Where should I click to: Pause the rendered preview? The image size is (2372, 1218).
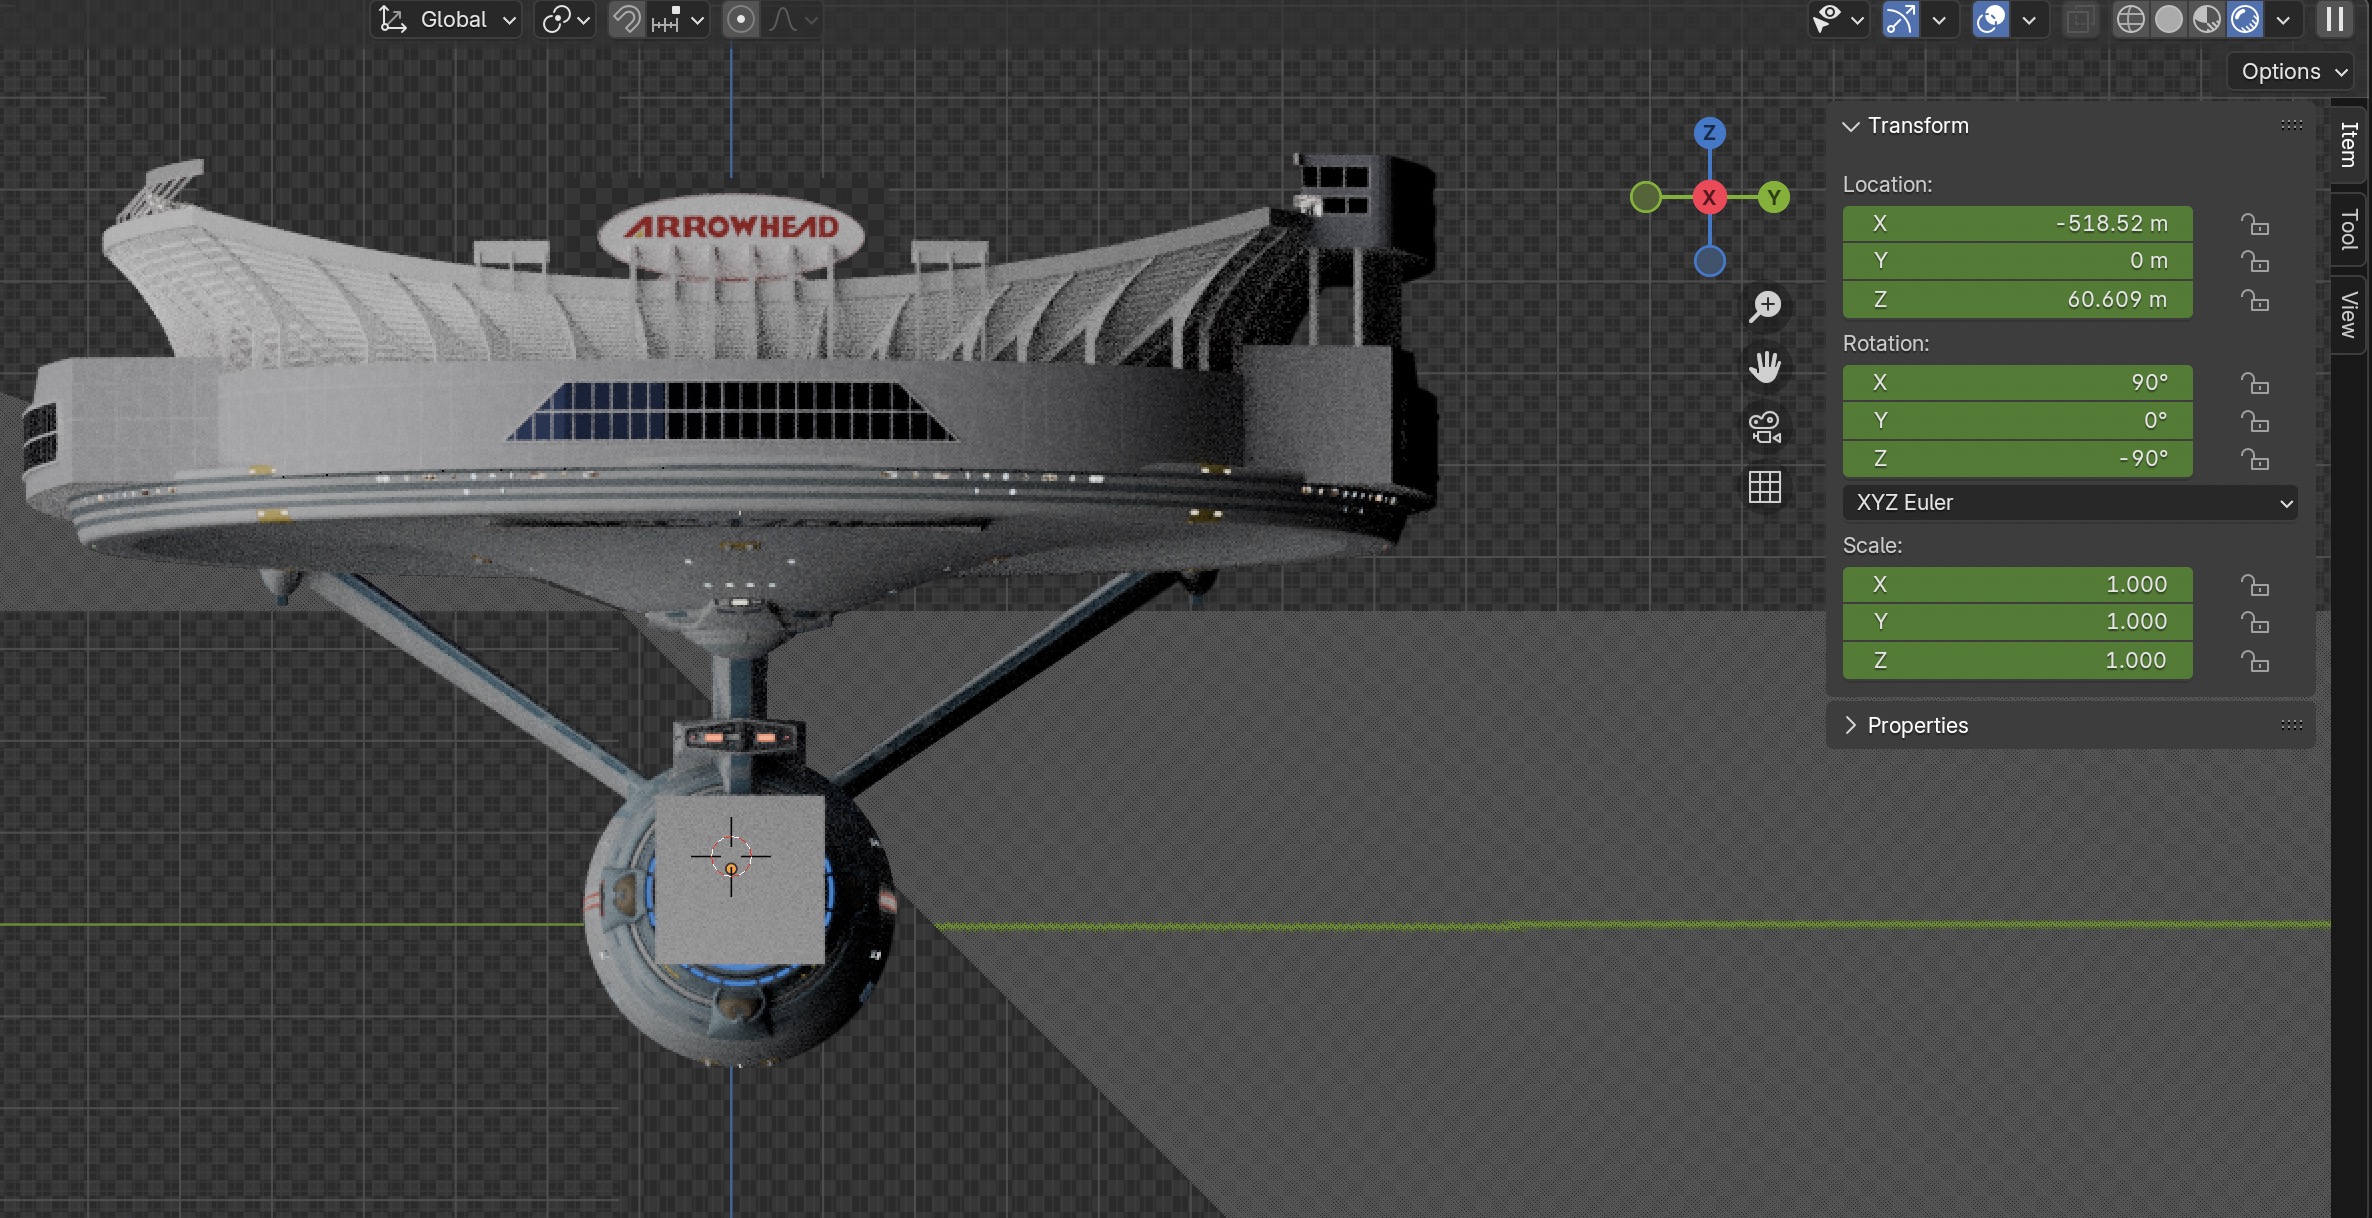(x=2335, y=19)
